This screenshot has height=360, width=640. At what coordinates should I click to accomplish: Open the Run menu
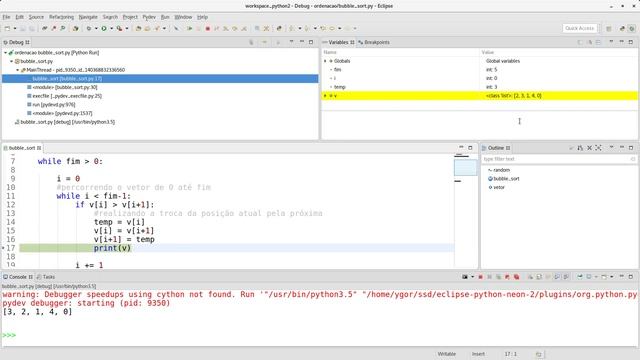click(165, 17)
